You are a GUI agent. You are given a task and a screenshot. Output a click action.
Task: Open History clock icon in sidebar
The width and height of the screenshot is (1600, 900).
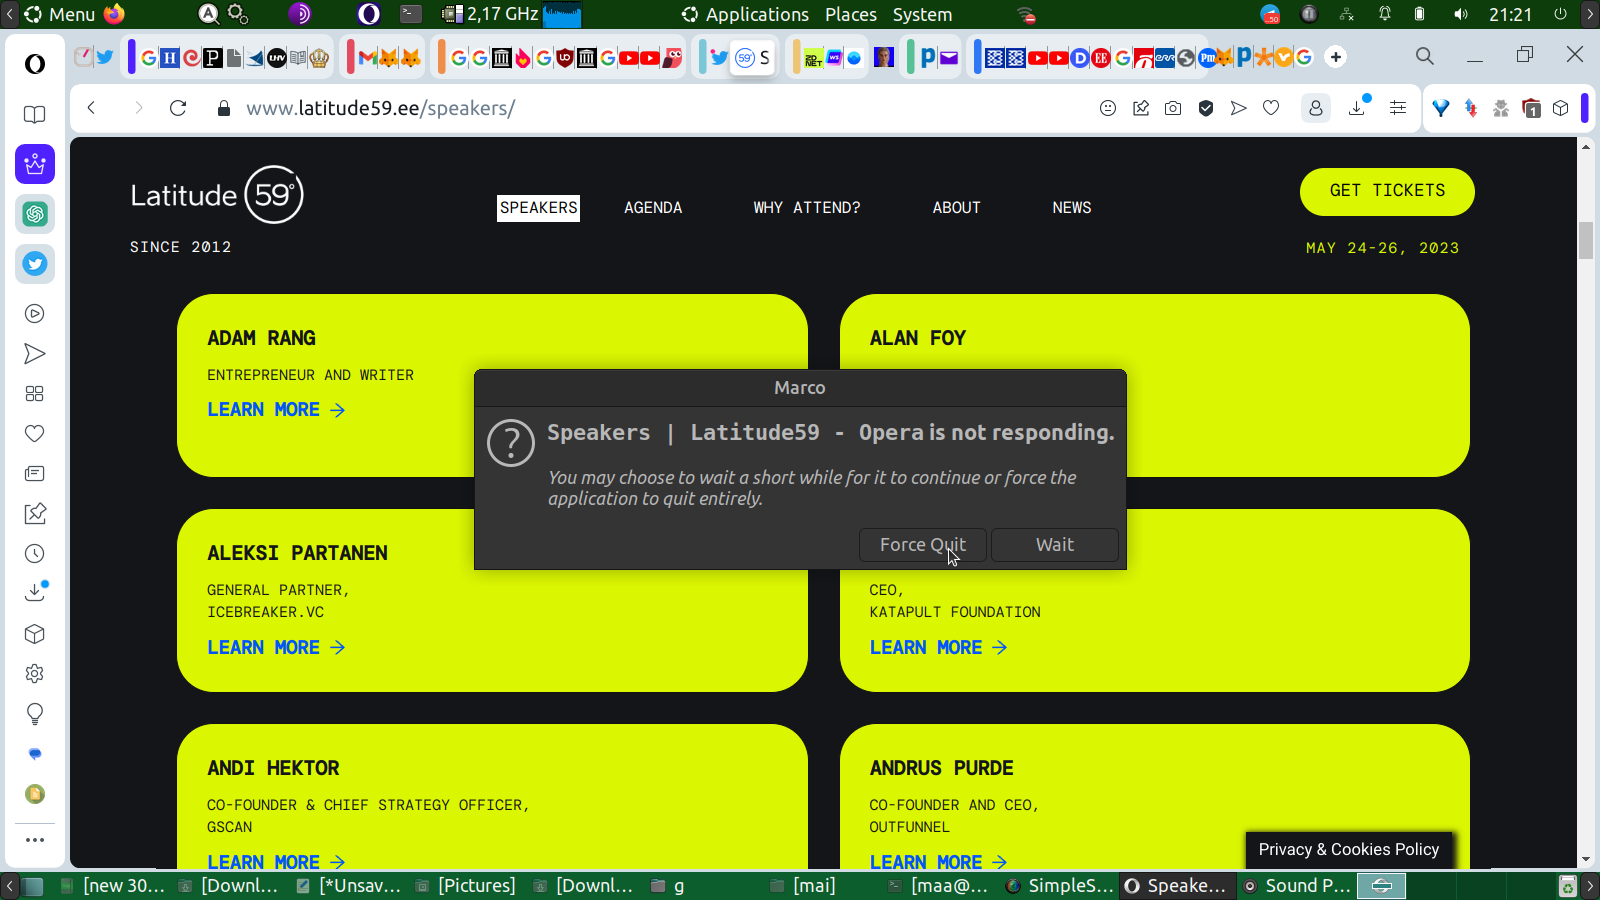[x=35, y=554]
